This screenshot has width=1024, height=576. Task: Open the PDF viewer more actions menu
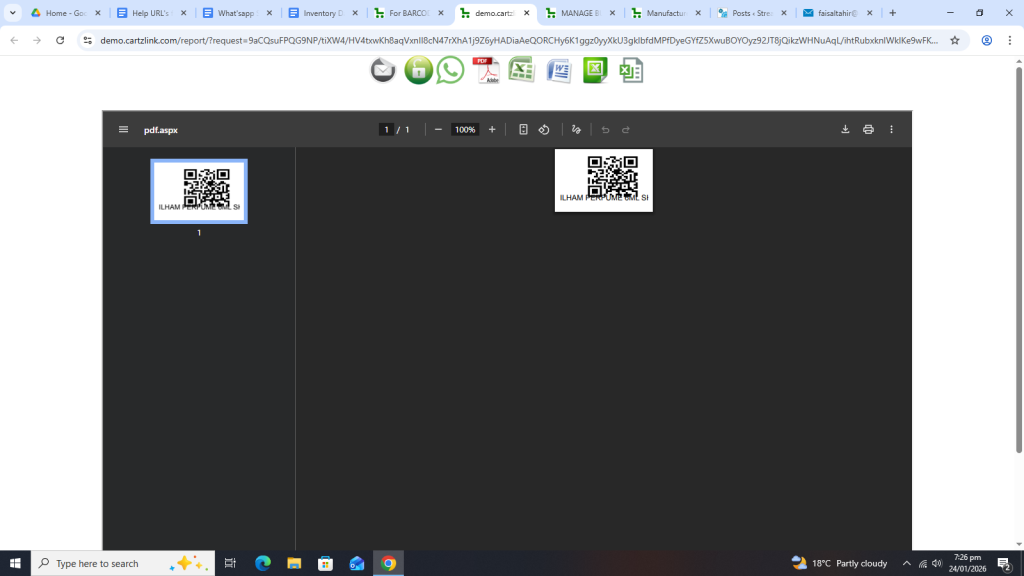(891, 130)
